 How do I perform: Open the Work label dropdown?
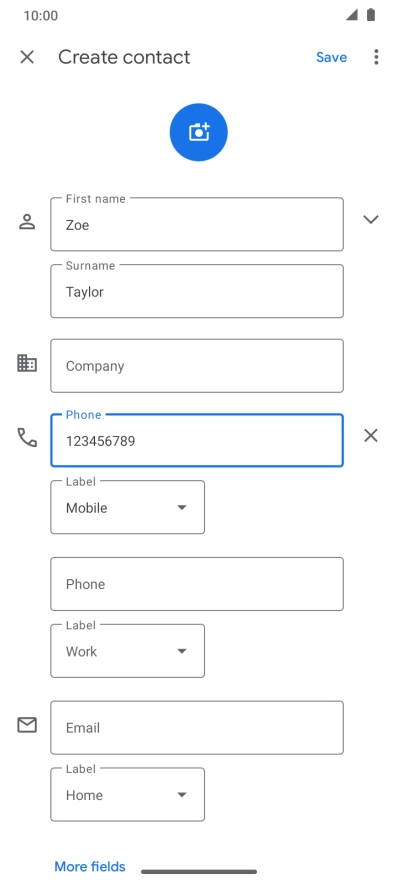tap(127, 651)
